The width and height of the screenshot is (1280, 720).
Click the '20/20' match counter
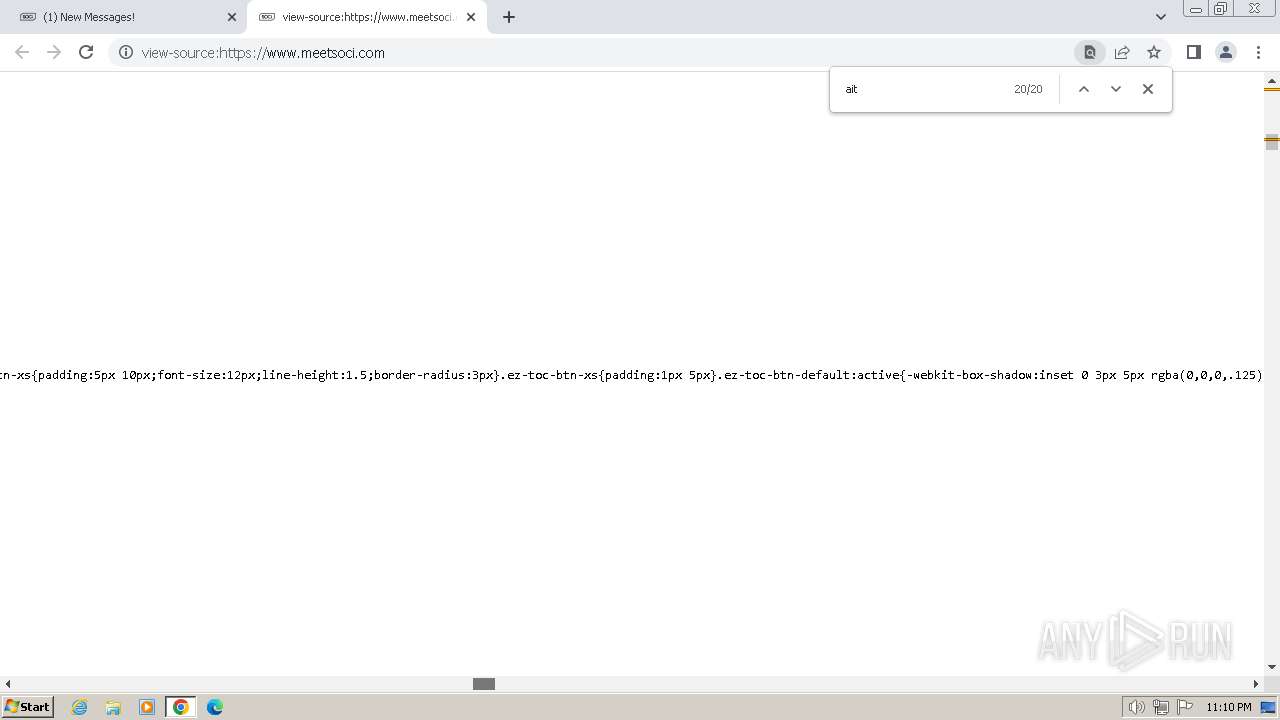(x=1028, y=89)
